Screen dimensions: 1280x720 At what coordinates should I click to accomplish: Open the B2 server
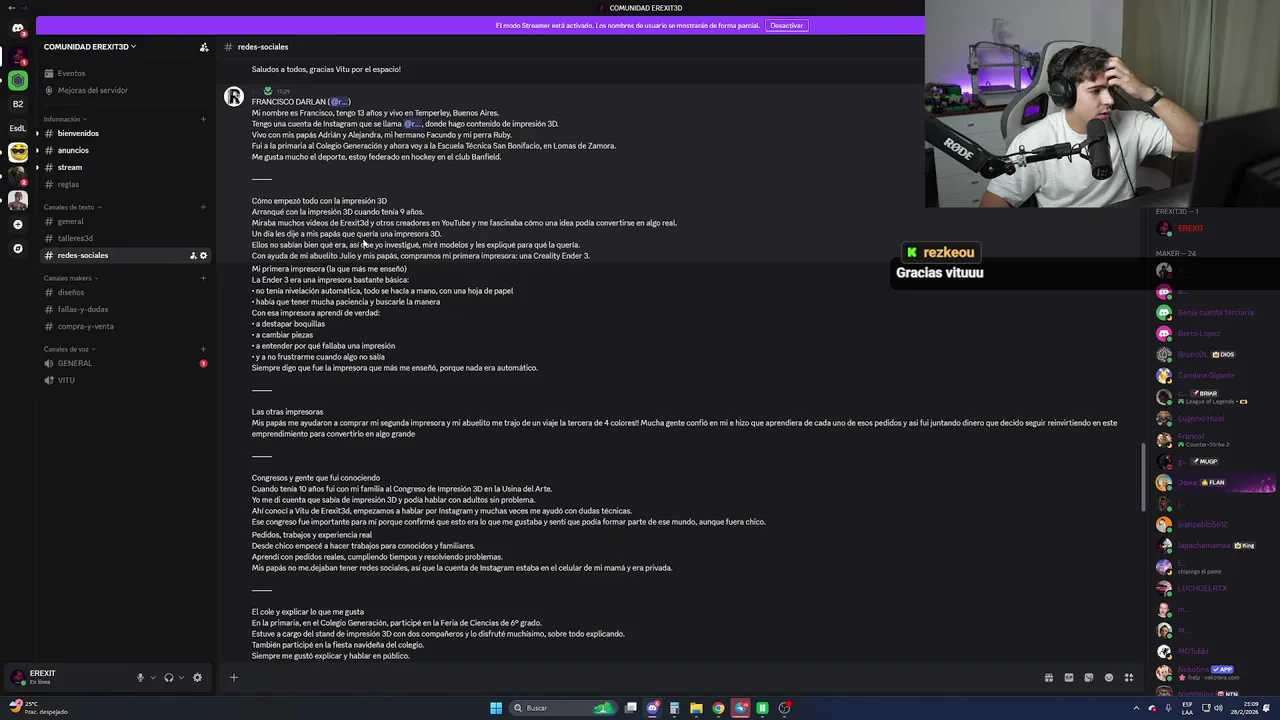[x=18, y=104]
